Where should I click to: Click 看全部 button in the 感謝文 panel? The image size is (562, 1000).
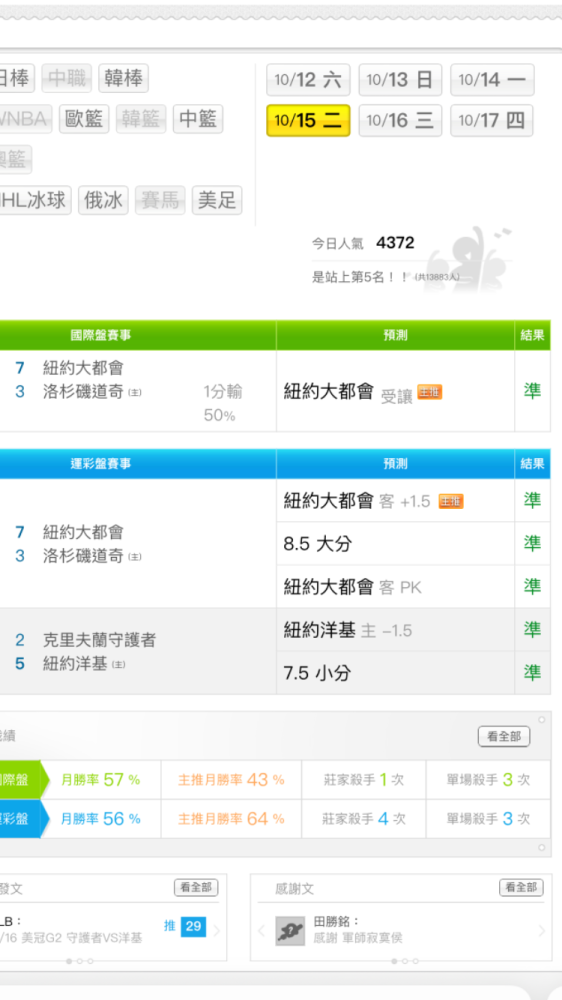521,887
